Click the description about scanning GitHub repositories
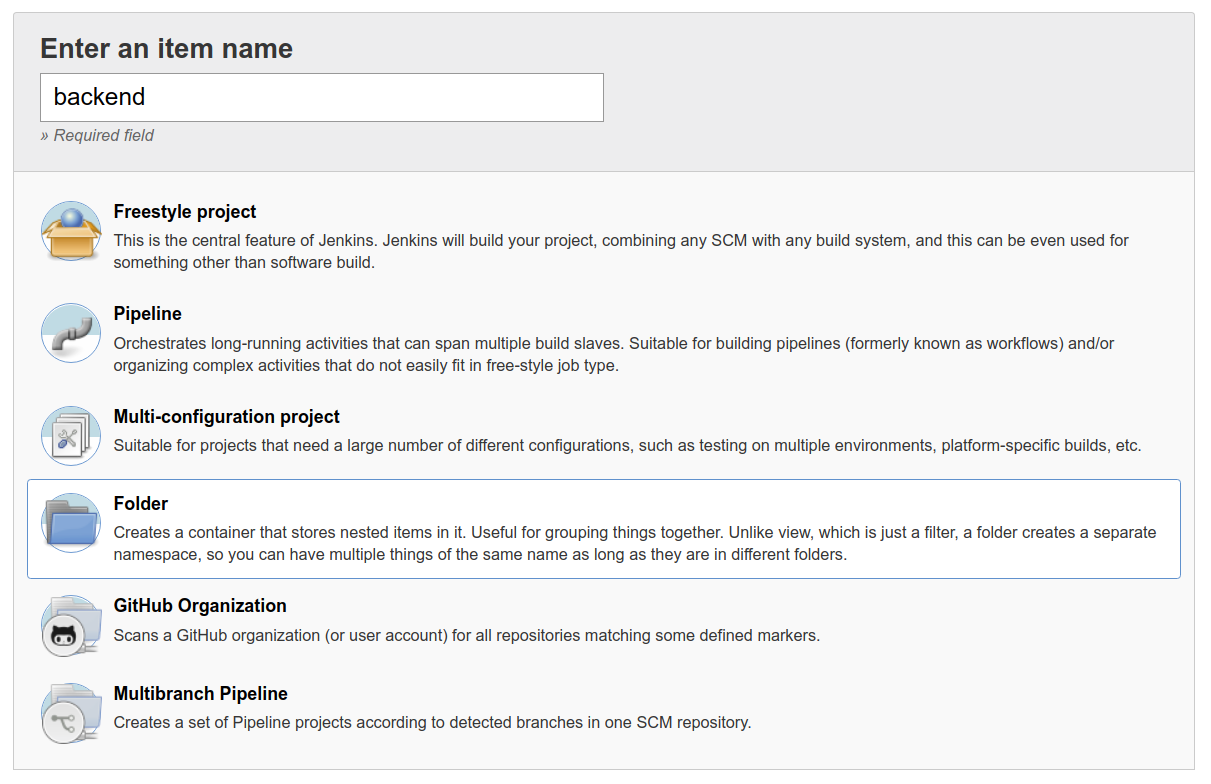Viewport: 1211px width, 784px height. (466, 635)
